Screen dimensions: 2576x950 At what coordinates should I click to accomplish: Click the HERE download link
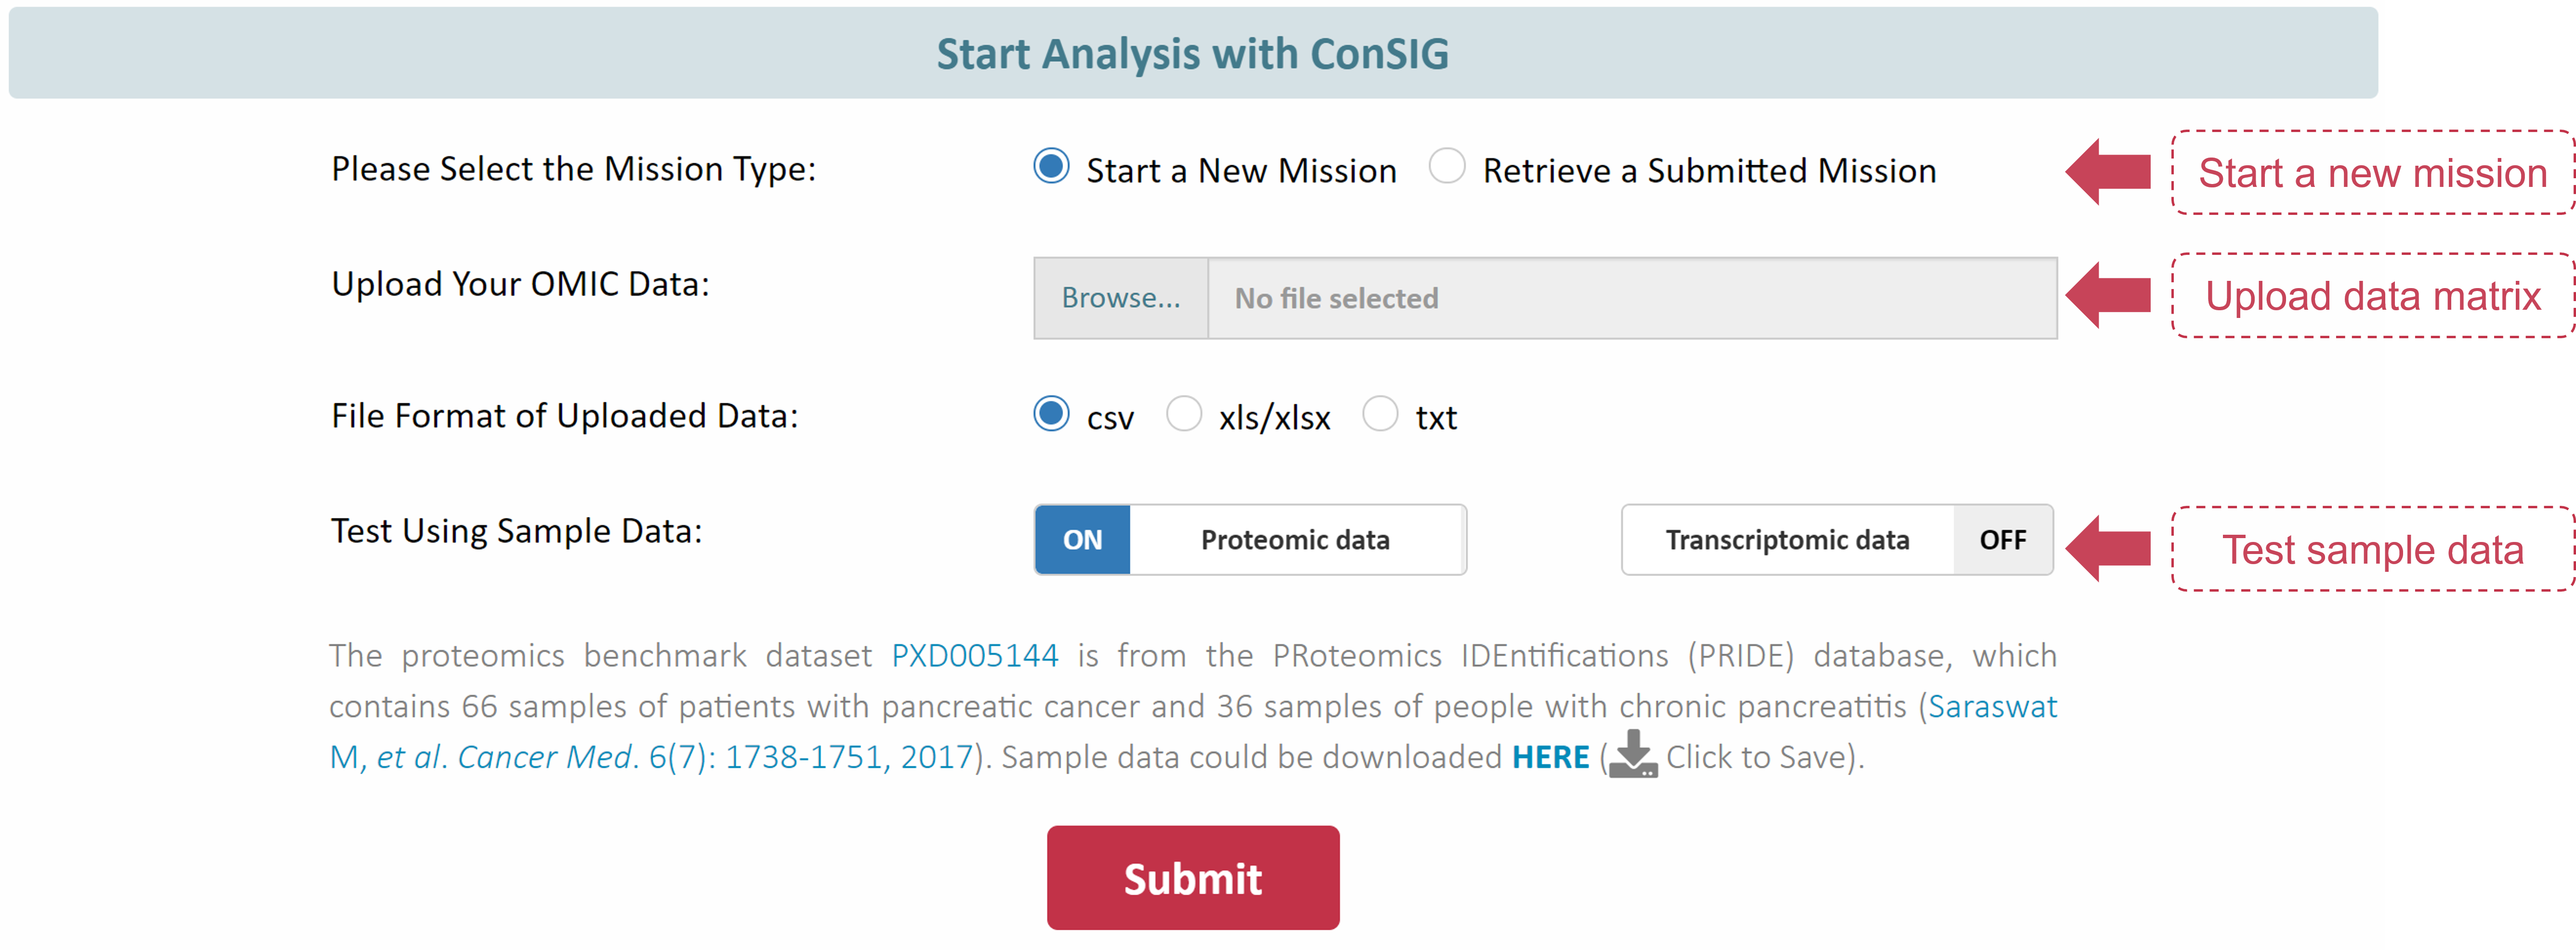tap(1550, 757)
